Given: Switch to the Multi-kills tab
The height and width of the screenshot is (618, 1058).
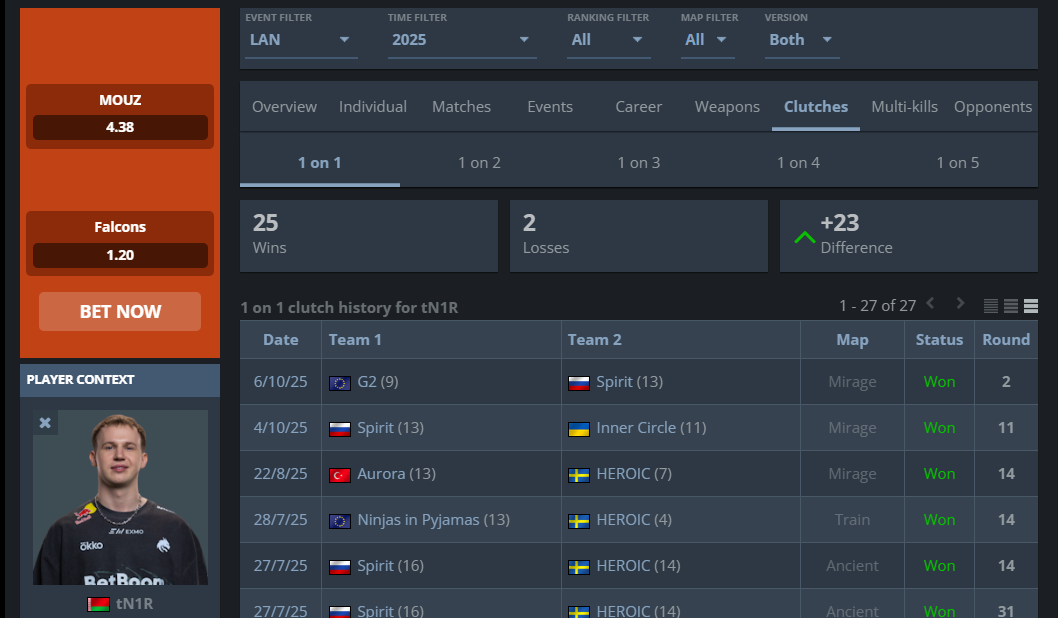Looking at the screenshot, I should [904, 107].
